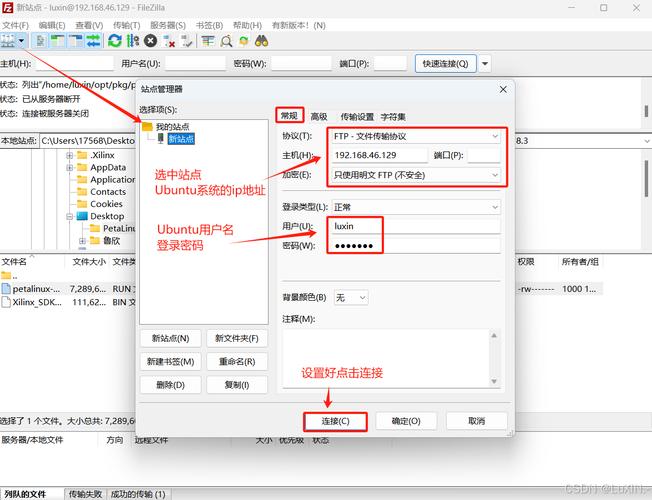Select the 常规 tab in Site Manager
Image resolution: width=652 pixels, height=500 pixels.
coord(289,116)
